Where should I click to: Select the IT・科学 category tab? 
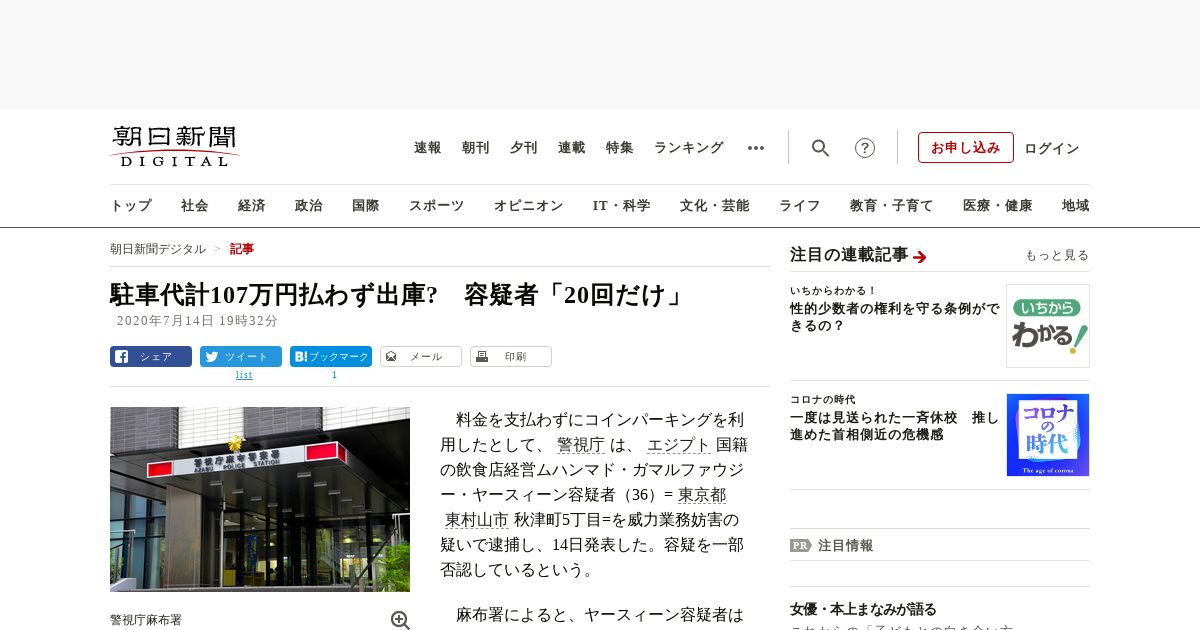click(622, 206)
